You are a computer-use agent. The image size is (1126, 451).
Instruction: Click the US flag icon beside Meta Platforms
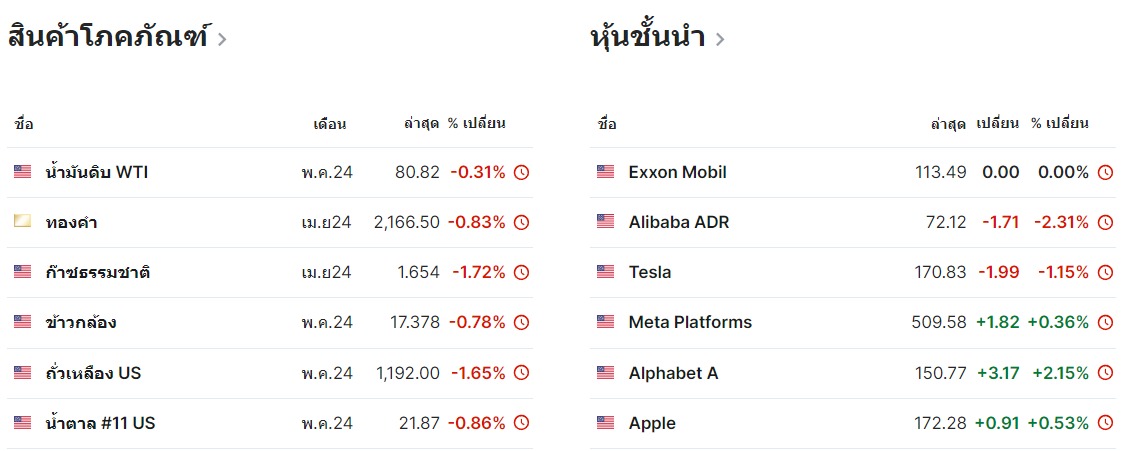[605, 322]
